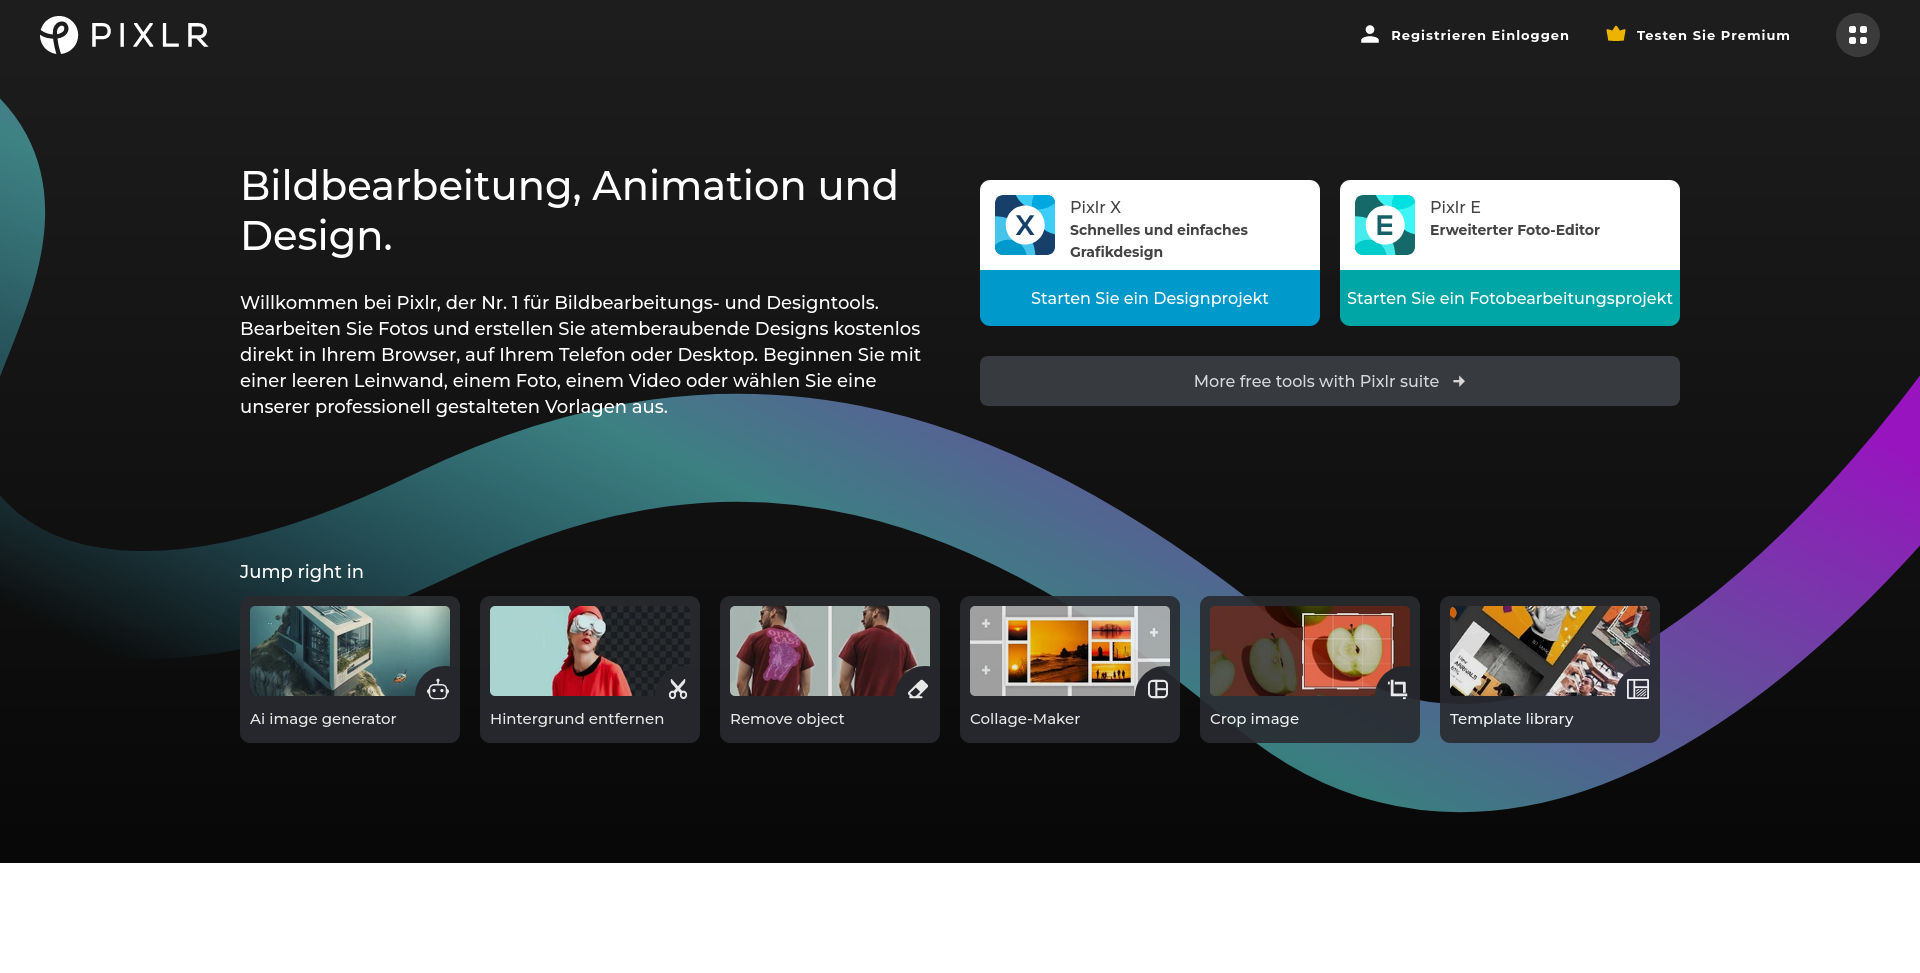Click the Pixlr E app icon
This screenshot has height=973, width=1920.
point(1384,225)
